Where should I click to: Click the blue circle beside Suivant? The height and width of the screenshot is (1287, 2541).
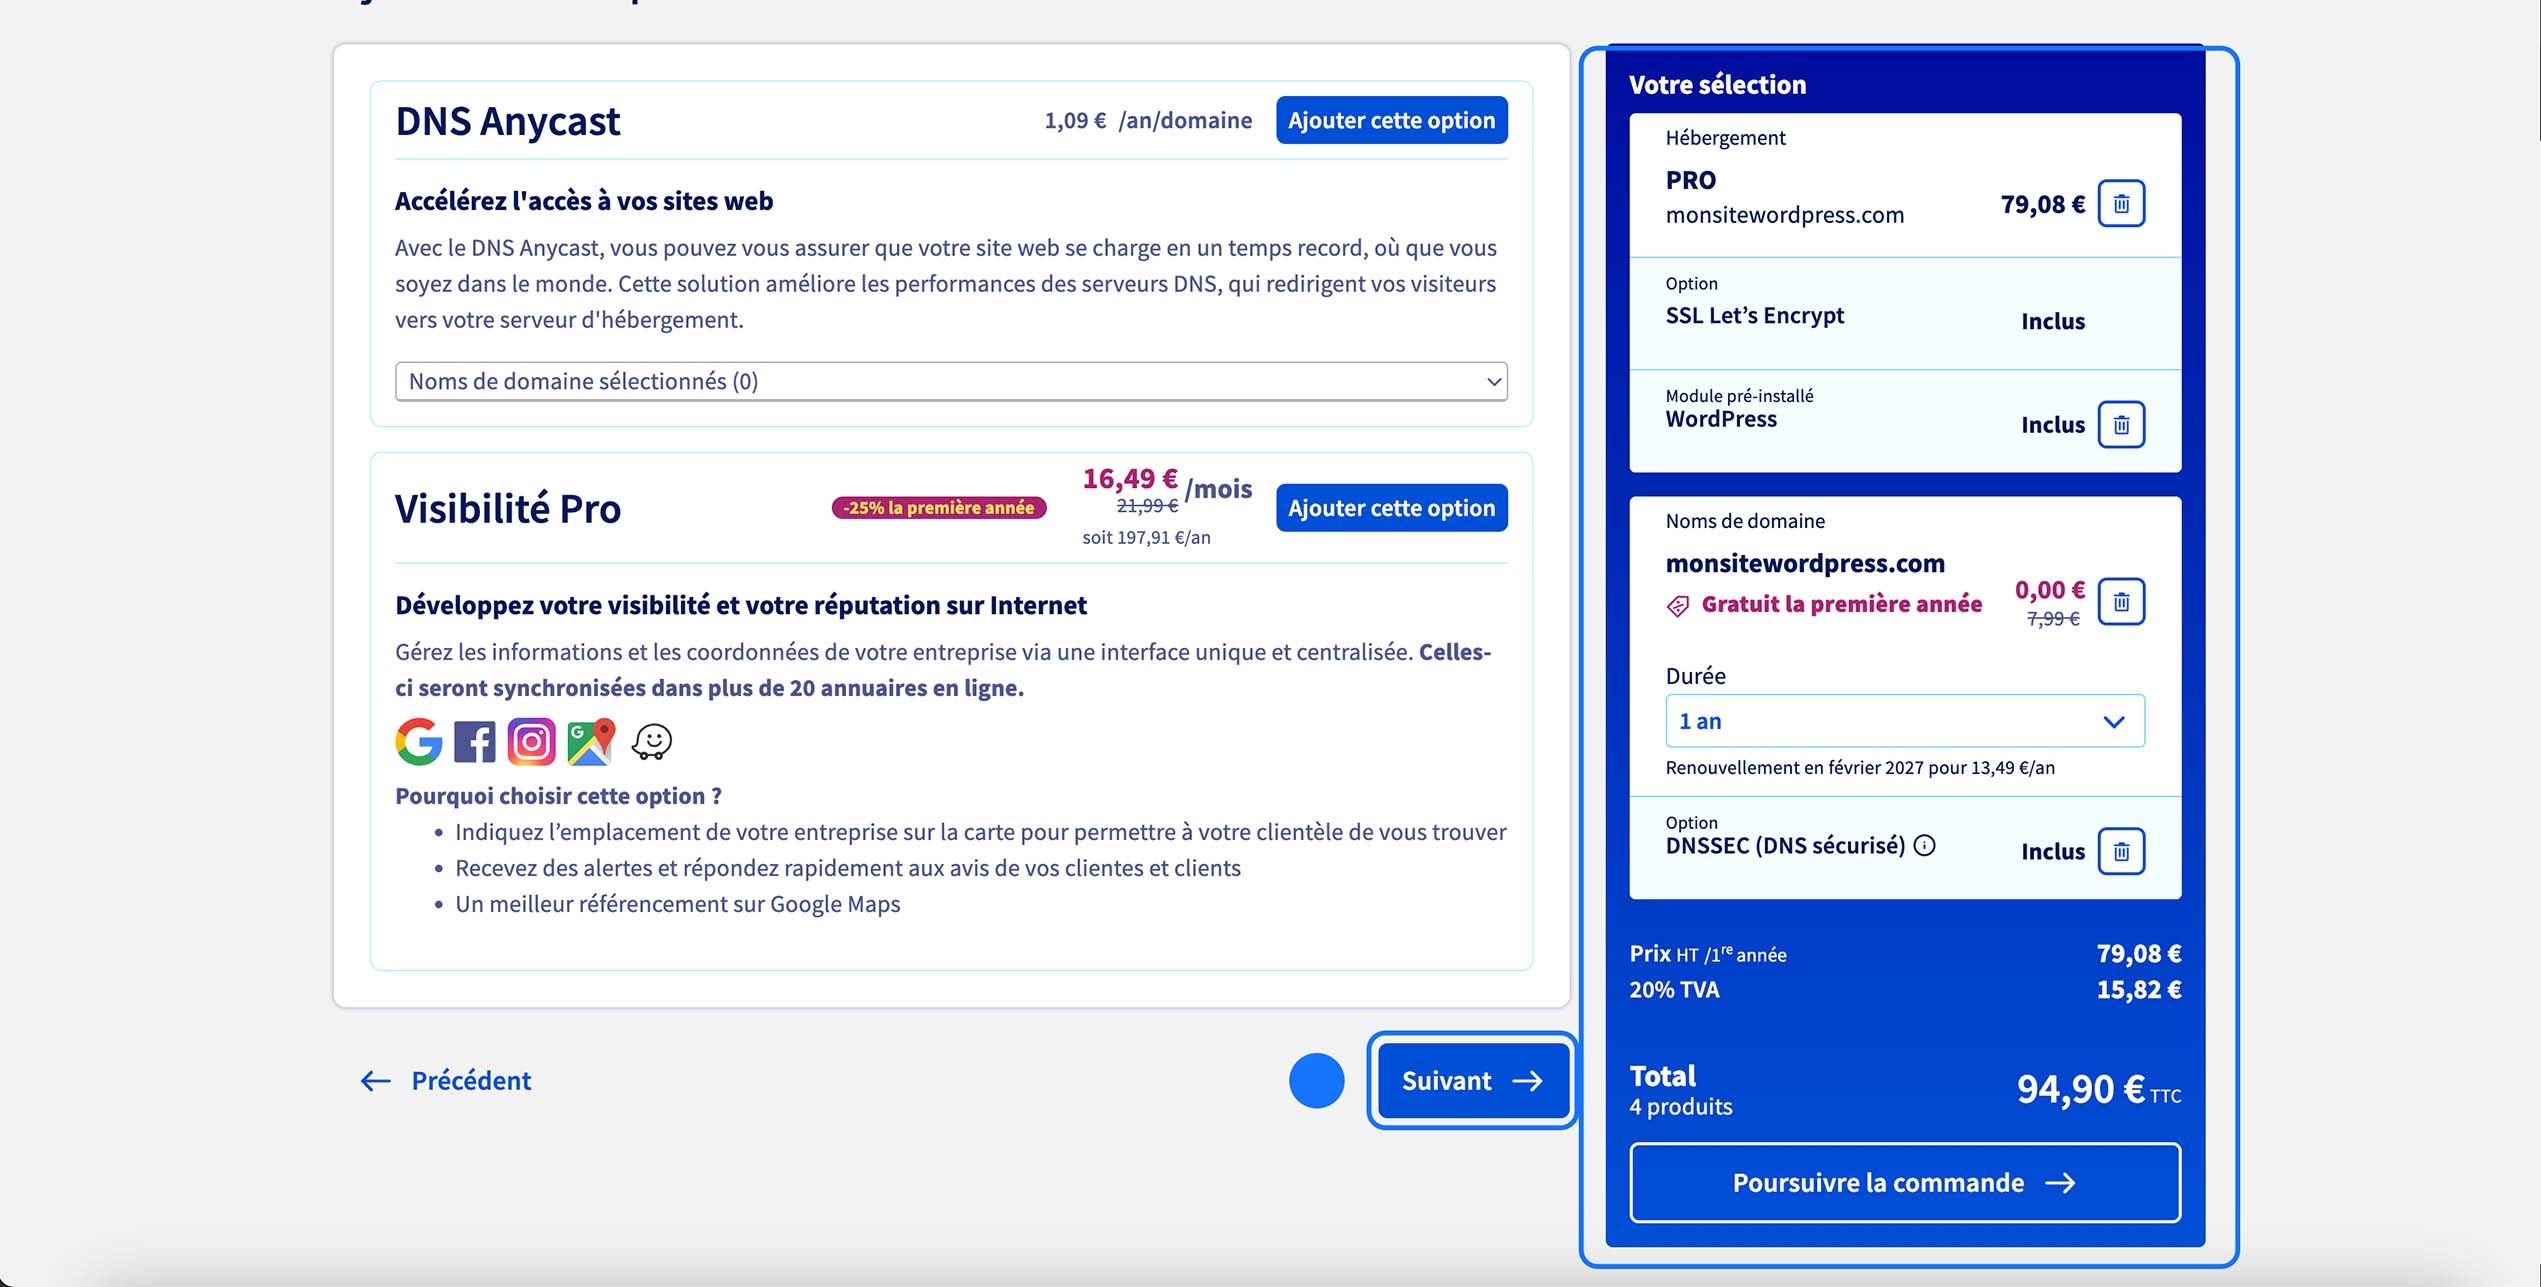point(1316,1081)
